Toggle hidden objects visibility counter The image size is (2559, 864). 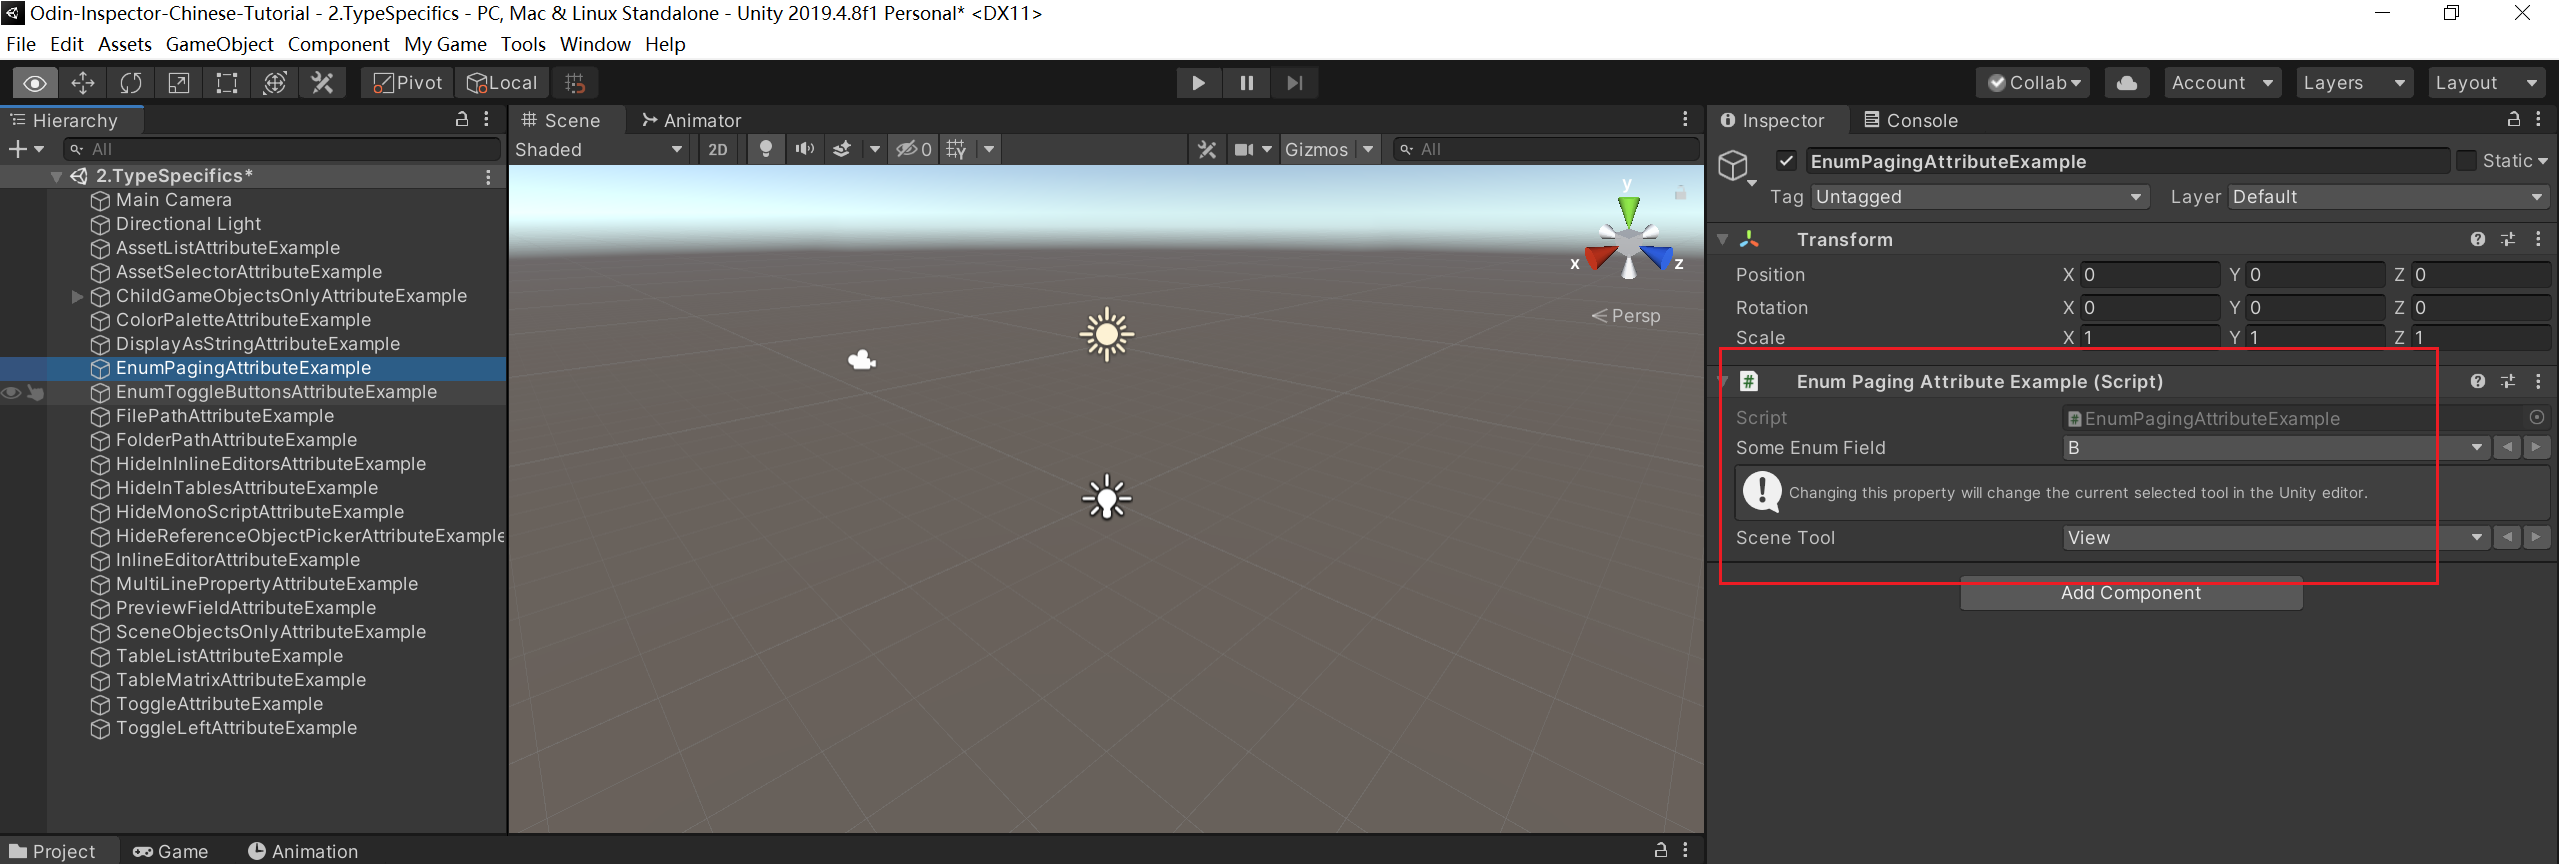[914, 149]
